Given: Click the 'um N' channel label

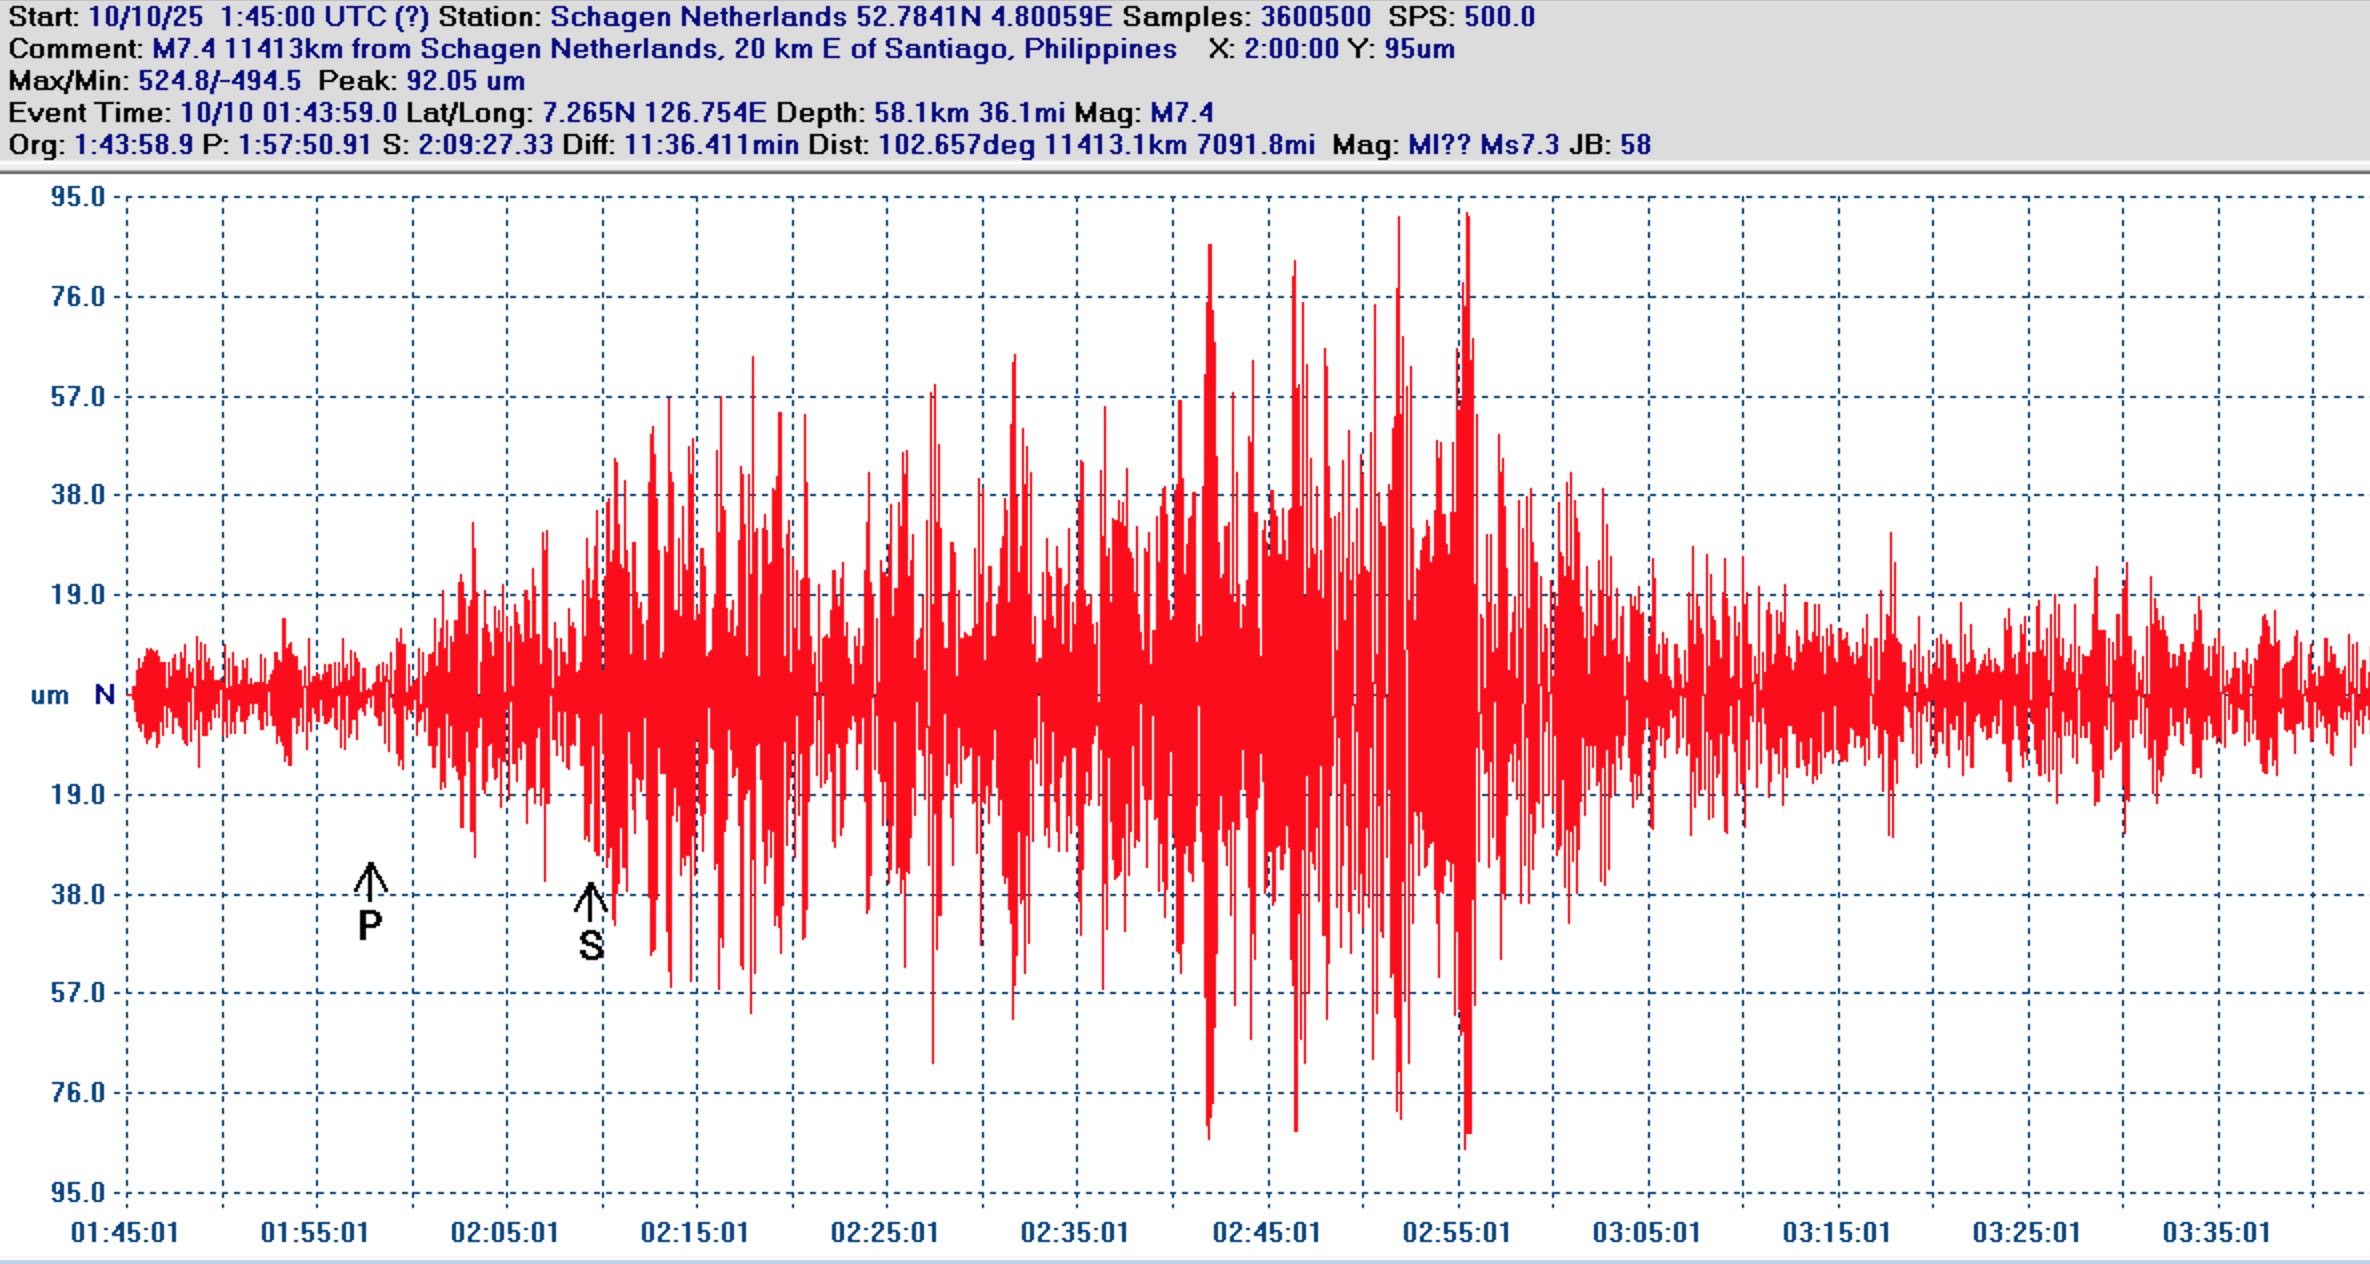Looking at the screenshot, I should point(73,695).
